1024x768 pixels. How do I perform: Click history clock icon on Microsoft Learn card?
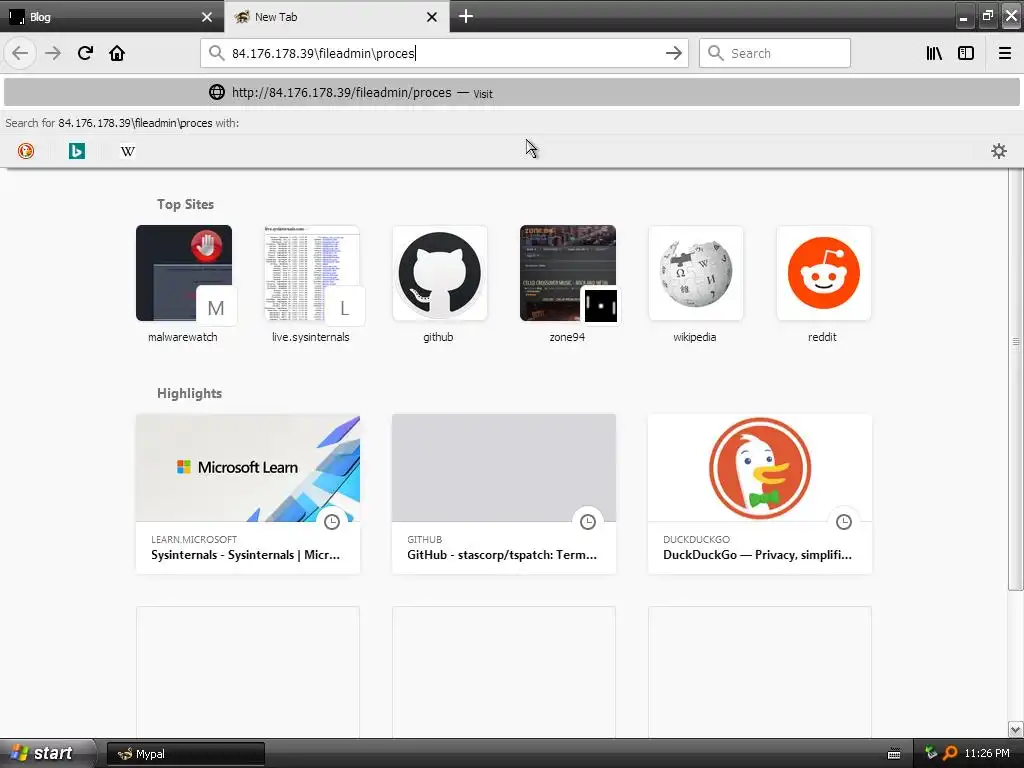click(x=332, y=522)
